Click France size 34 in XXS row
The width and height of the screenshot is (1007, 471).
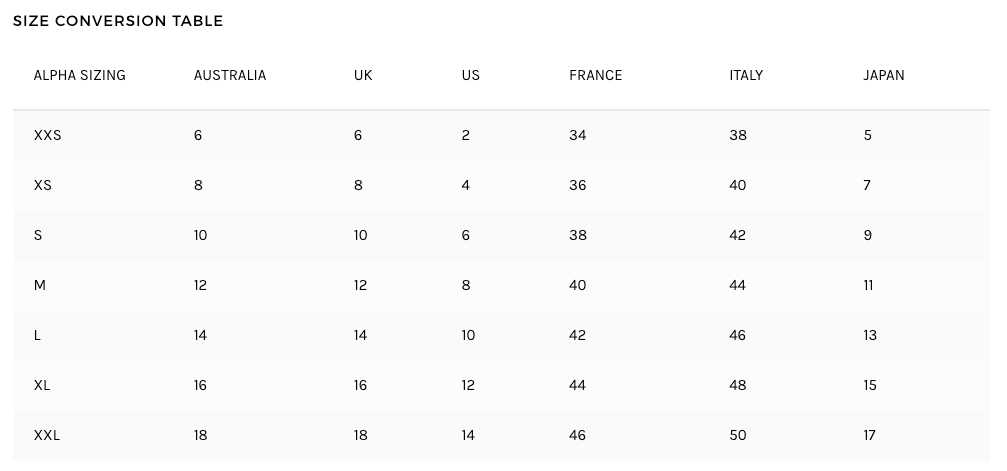point(578,135)
